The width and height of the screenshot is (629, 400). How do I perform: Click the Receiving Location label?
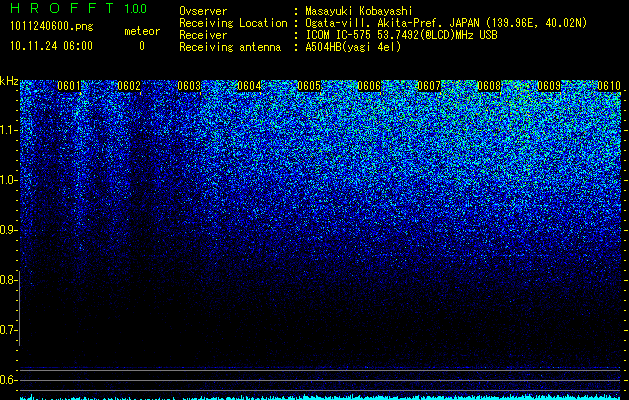click(233, 24)
